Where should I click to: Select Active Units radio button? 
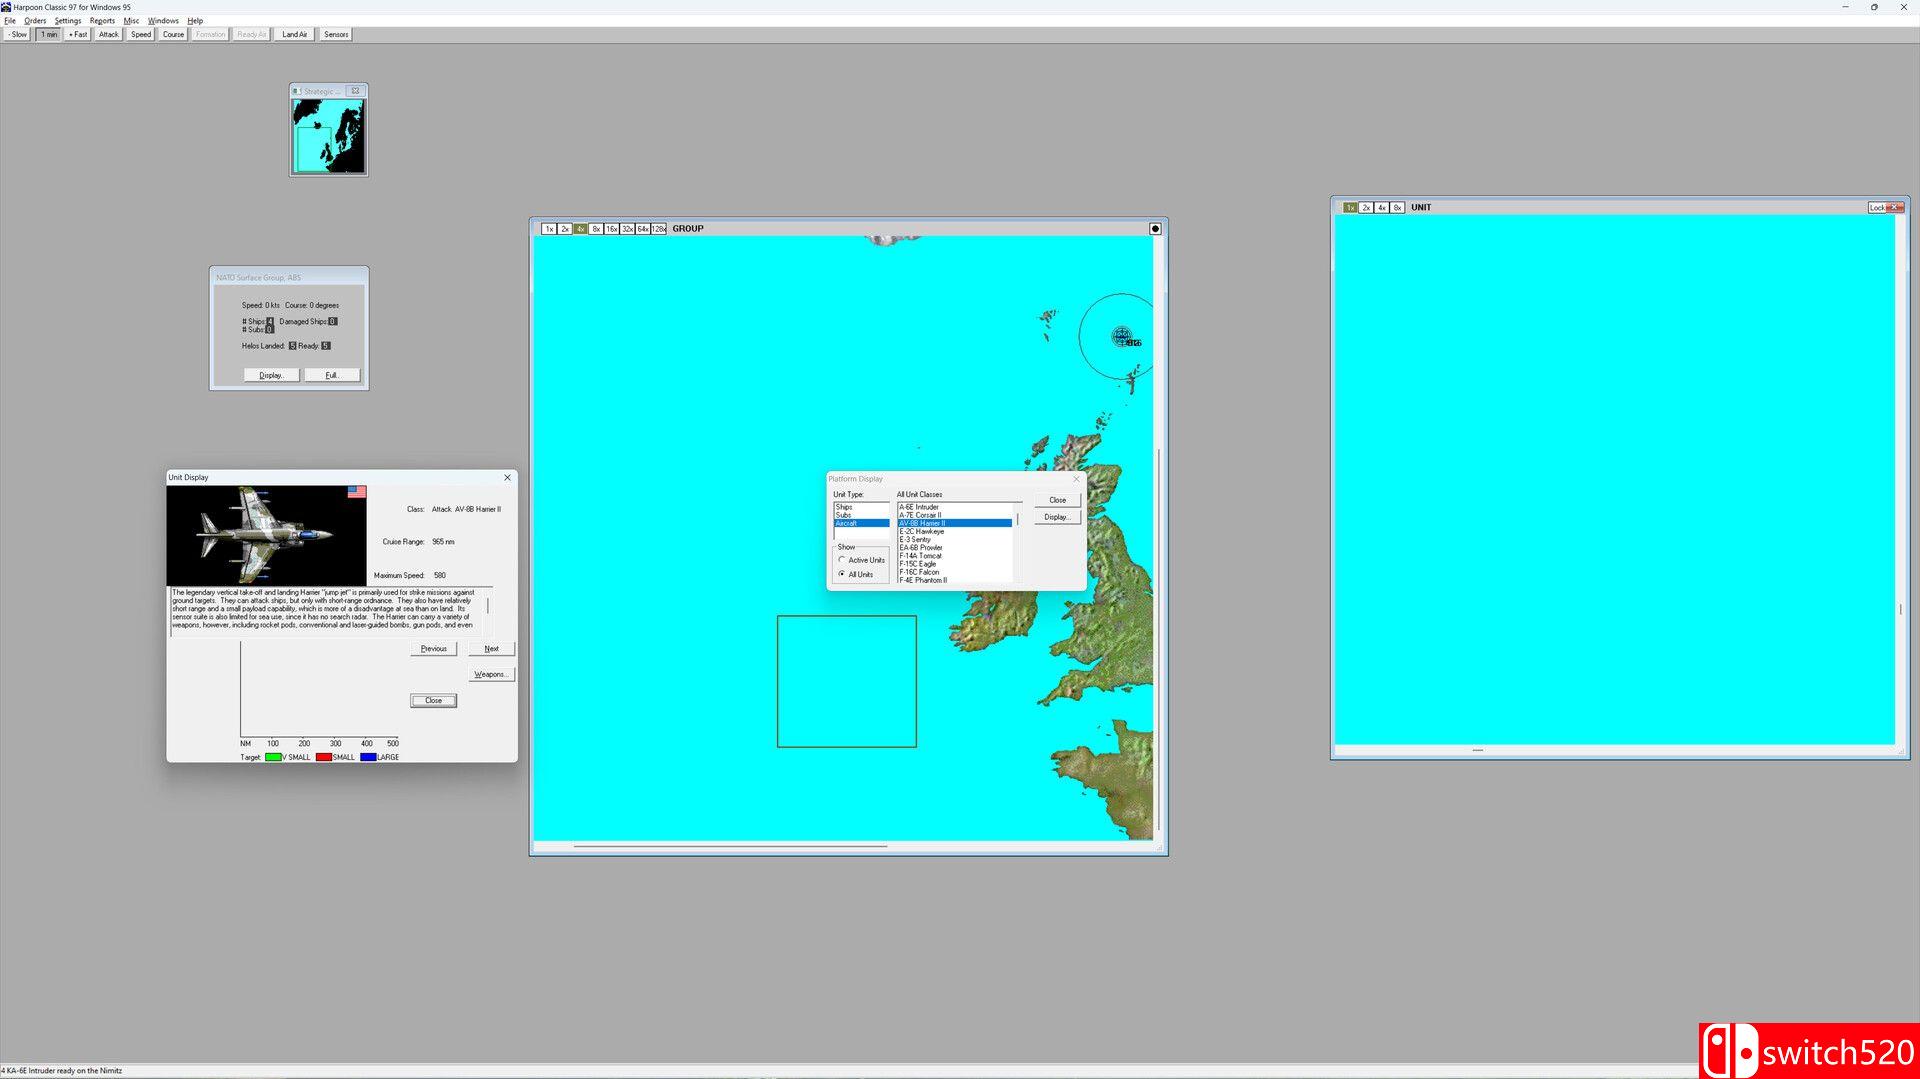843,560
